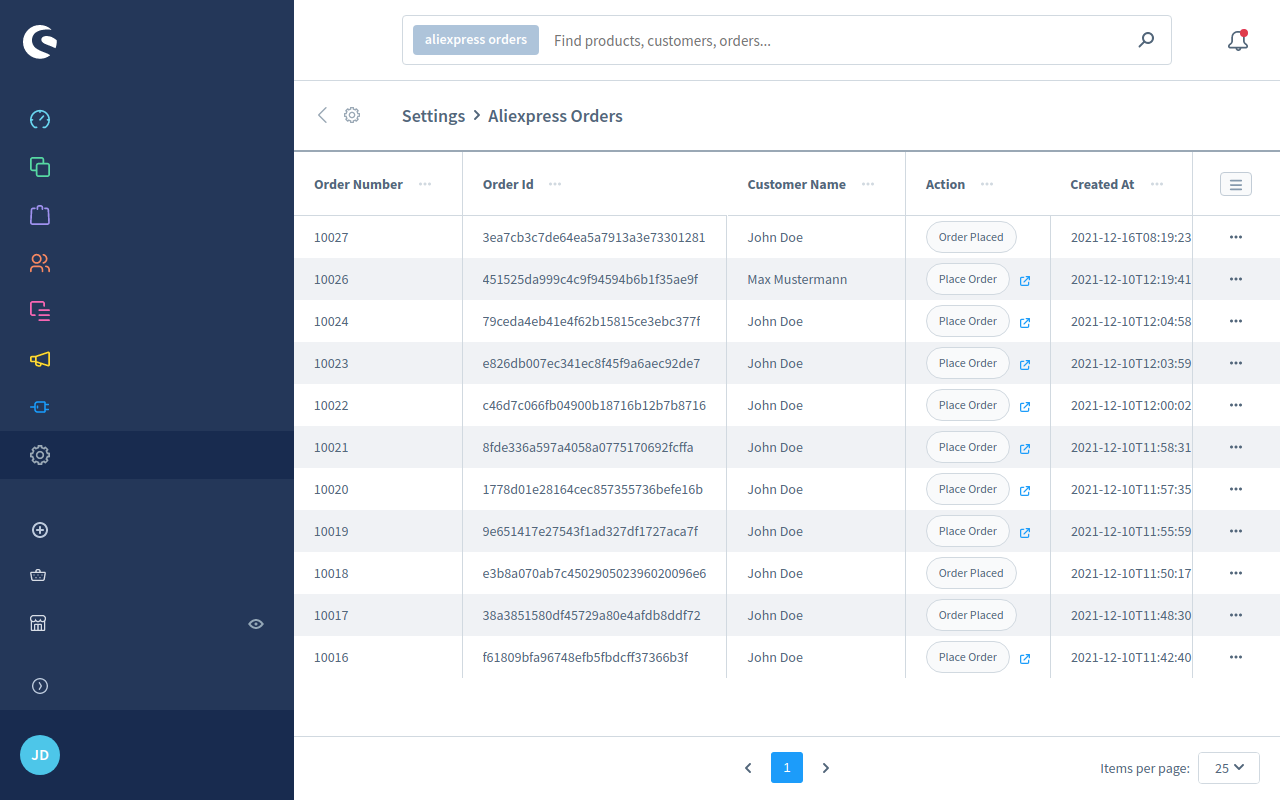This screenshot has height=800, width=1280.
Task: Click Settings in the breadcrumb
Action: tap(433, 116)
